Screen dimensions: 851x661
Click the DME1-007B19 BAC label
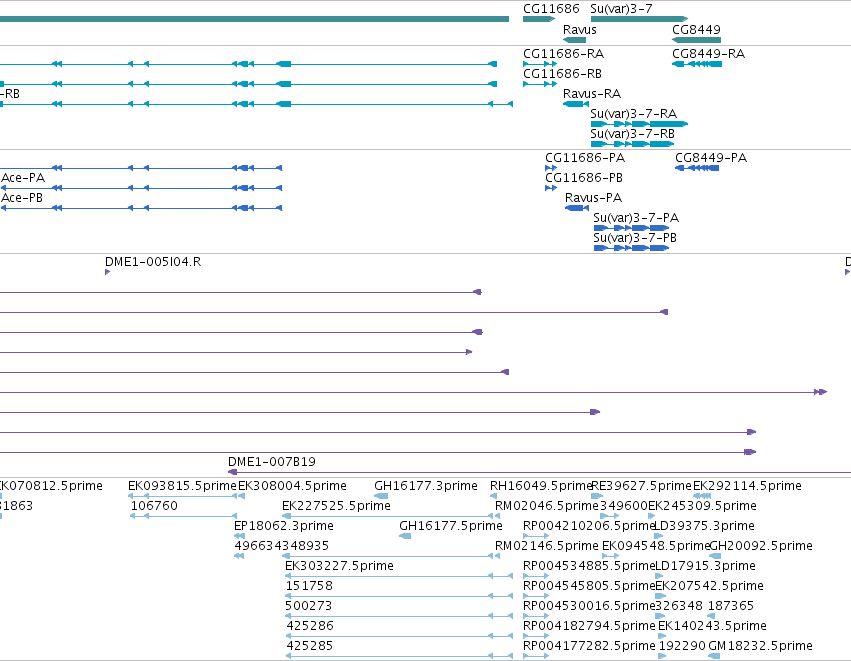pyautogui.click(x=271, y=462)
